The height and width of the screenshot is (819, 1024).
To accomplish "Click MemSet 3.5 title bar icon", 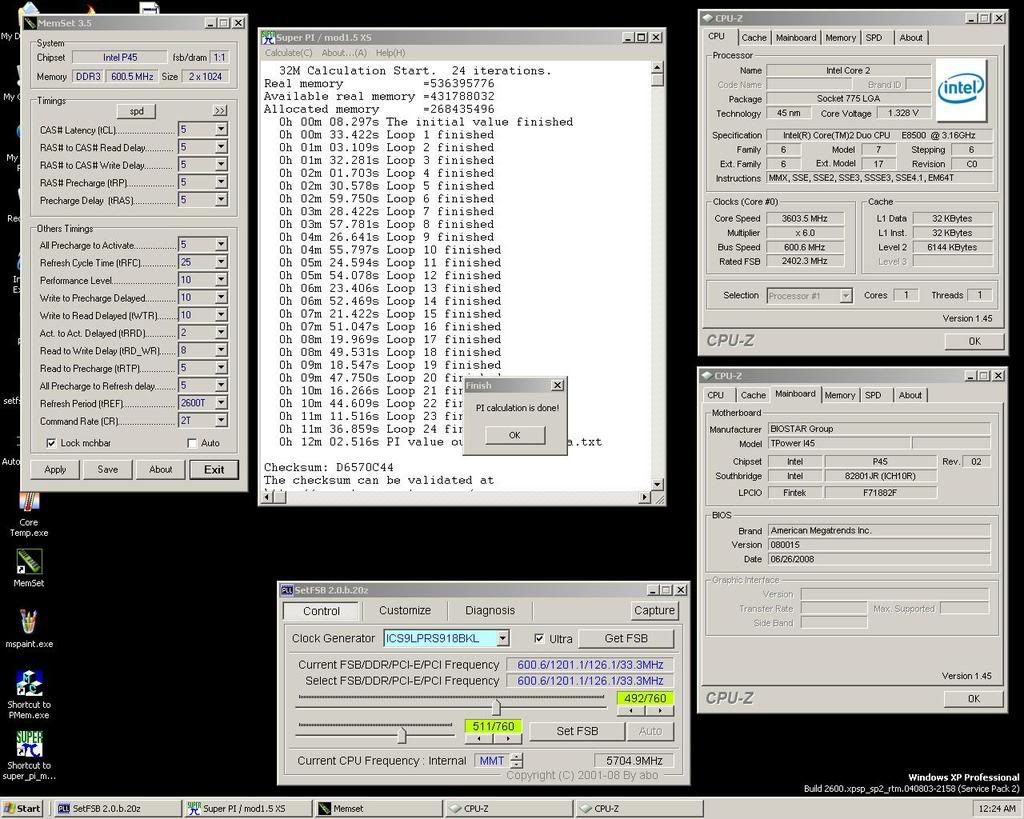I will (29, 23).
